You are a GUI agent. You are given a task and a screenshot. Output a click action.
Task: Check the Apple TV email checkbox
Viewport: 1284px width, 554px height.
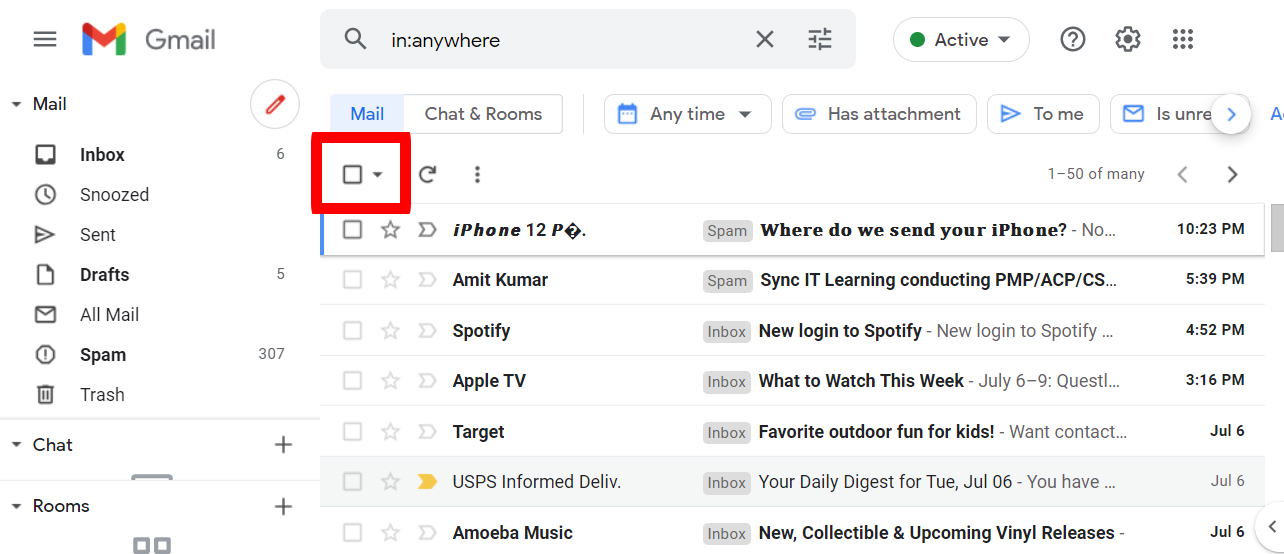352,380
